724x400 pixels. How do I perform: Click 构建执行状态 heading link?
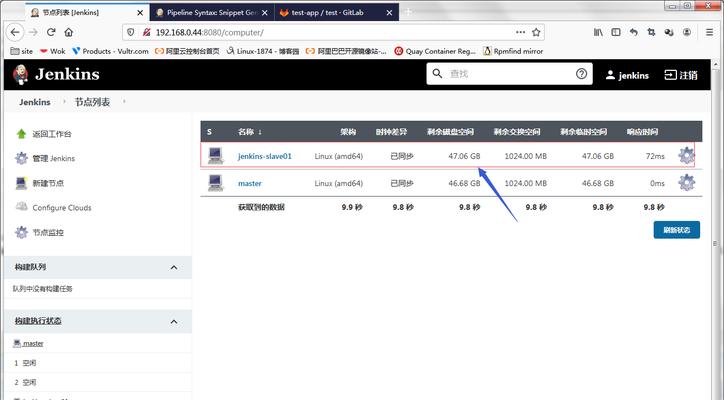pyautogui.click(x=38, y=321)
